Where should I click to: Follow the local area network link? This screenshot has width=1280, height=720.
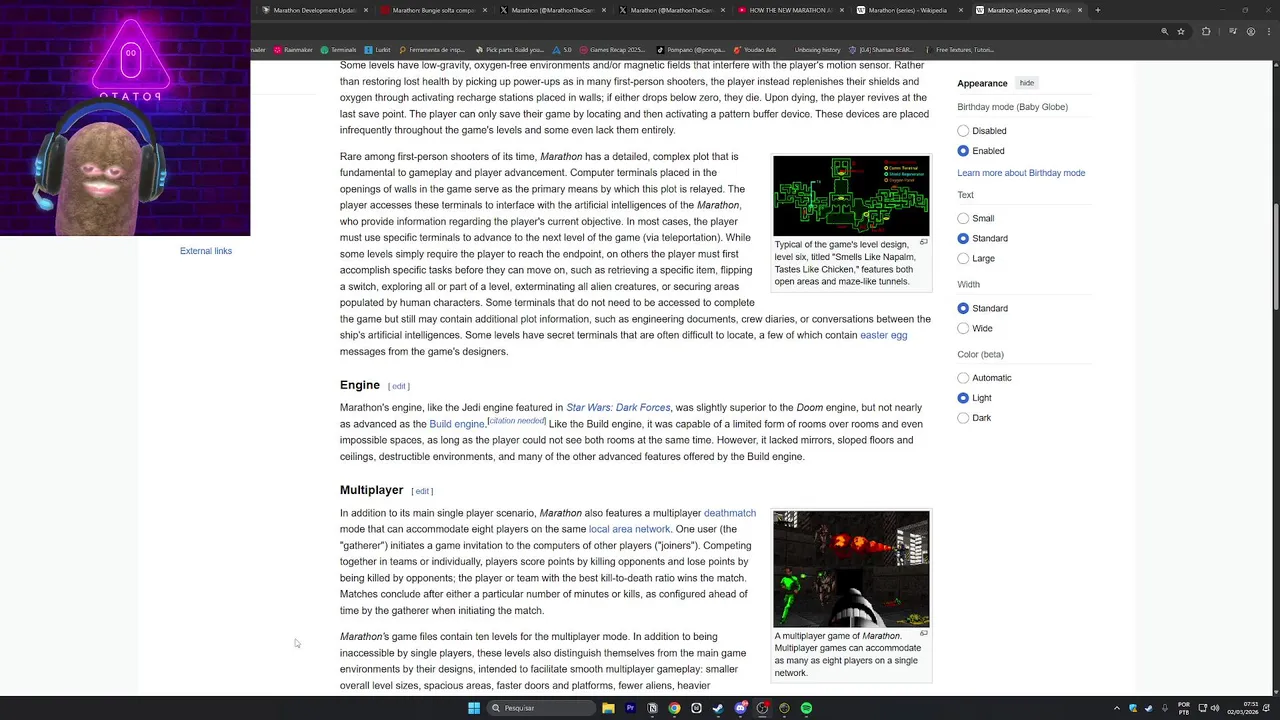click(629, 529)
